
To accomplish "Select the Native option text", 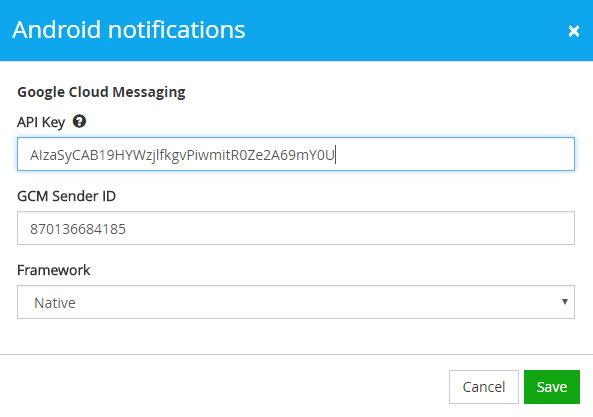I will tap(55, 303).
